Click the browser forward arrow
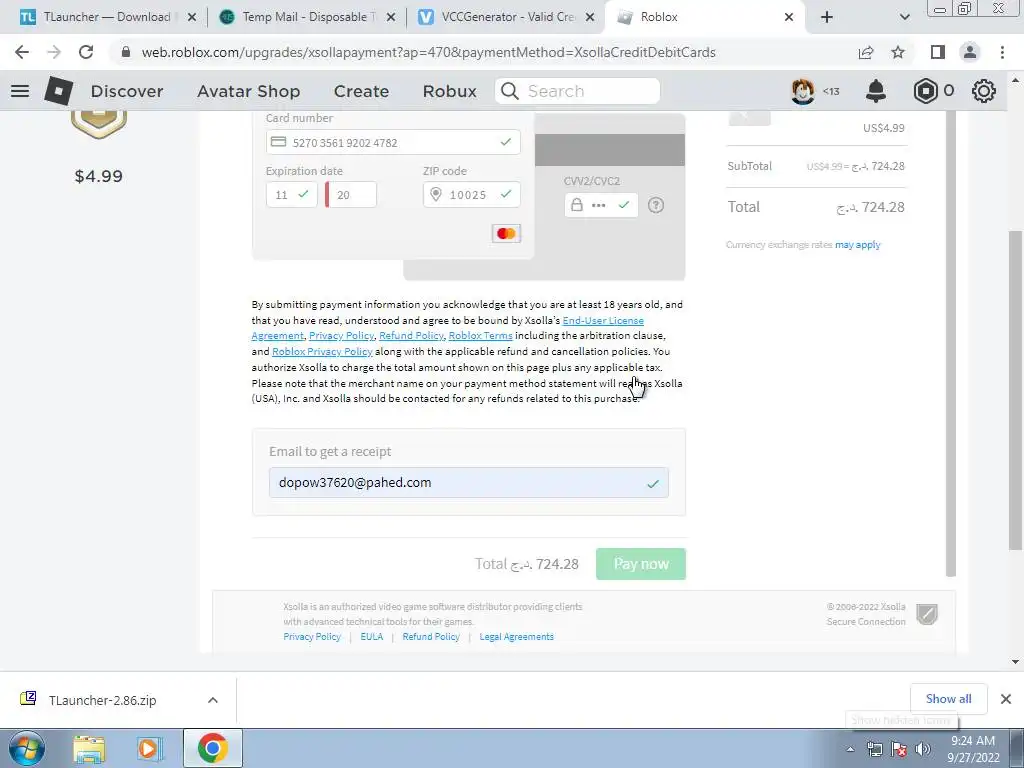This screenshot has height=768, width=1024. pos(54,52)
